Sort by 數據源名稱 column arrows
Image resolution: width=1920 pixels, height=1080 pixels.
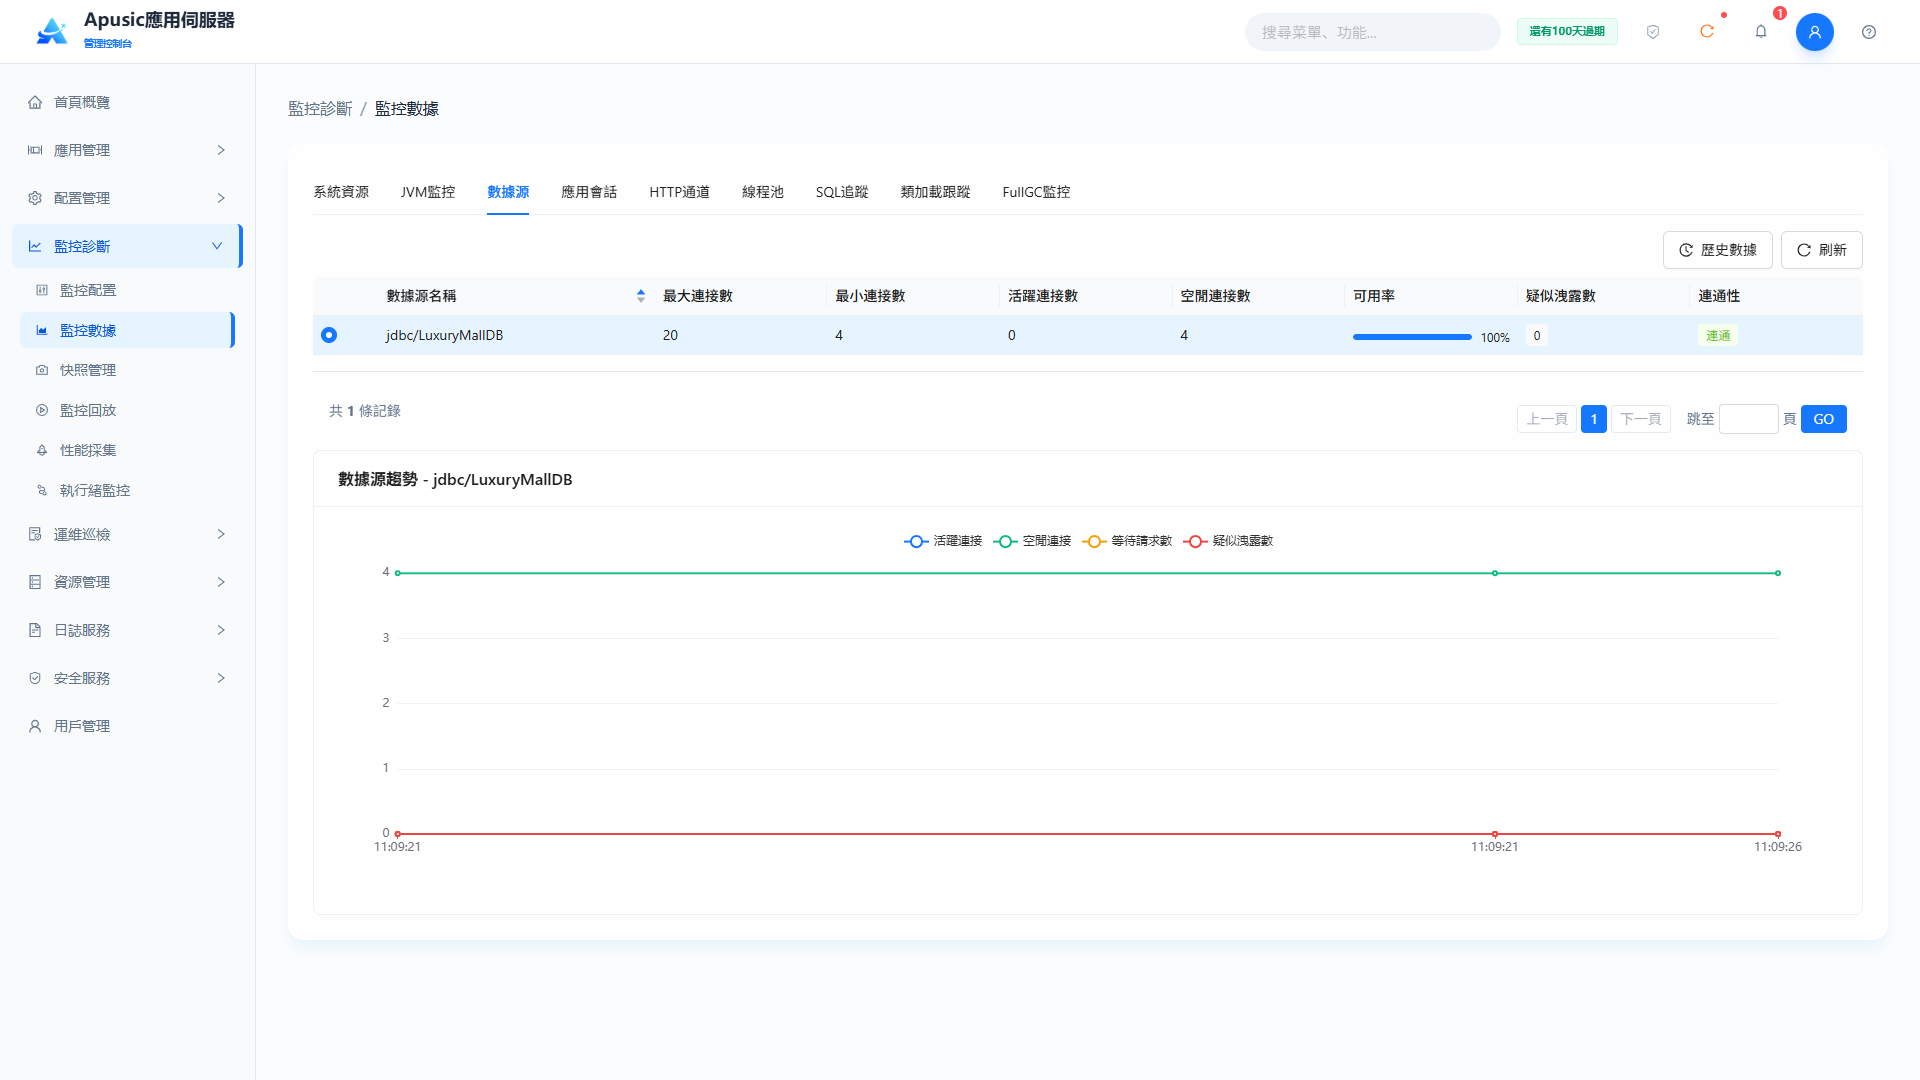pyautogui.click(x=641, y=296)
